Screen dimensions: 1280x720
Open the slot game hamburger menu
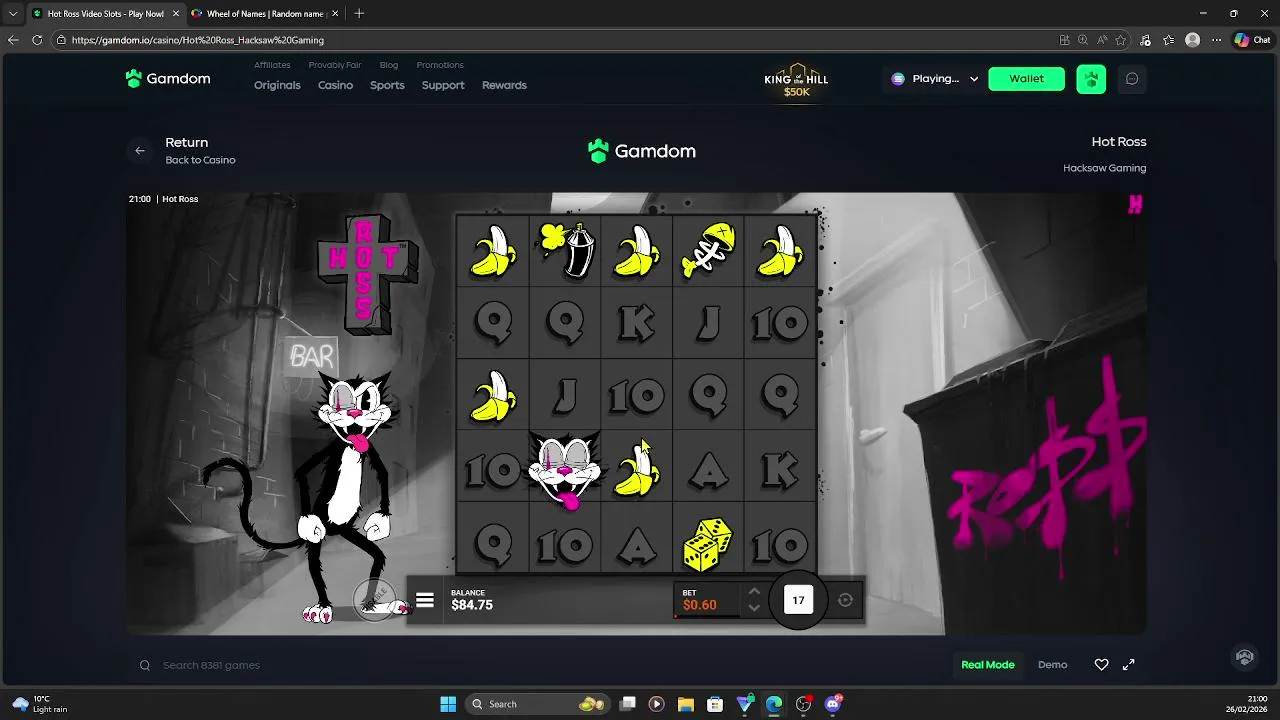coord(425,600)
